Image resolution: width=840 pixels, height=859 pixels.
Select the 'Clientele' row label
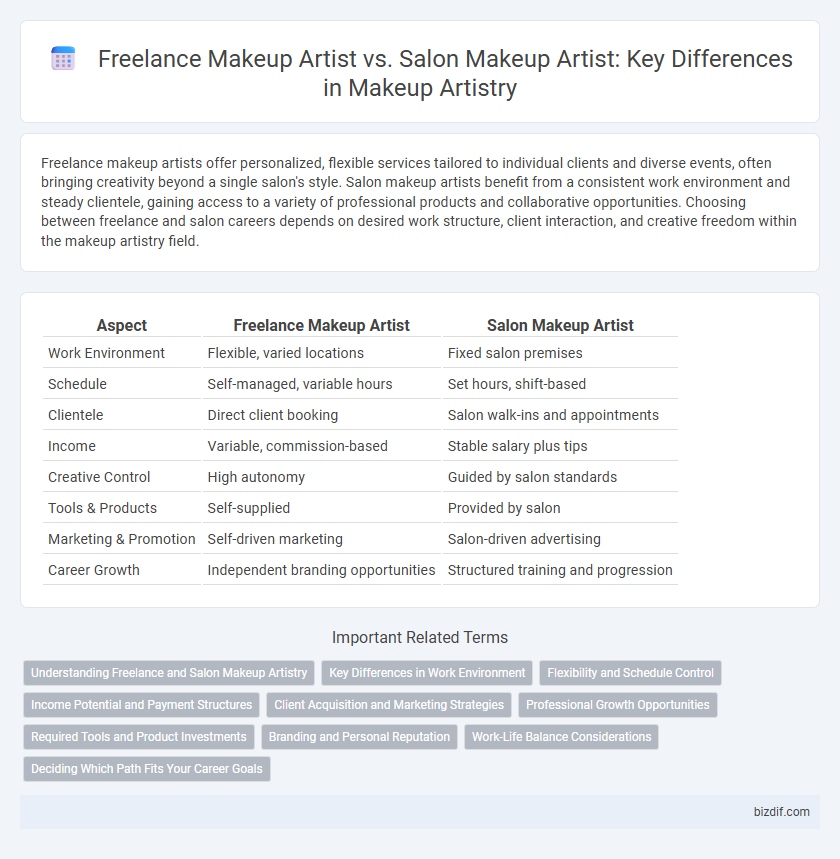[76, 415]
